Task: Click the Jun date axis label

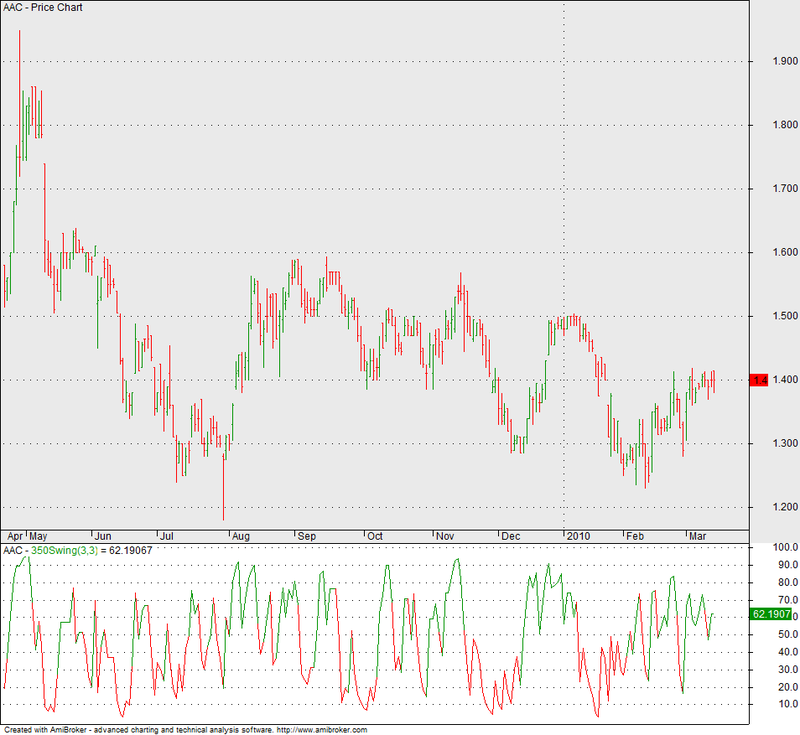Action: coord(103,536)
